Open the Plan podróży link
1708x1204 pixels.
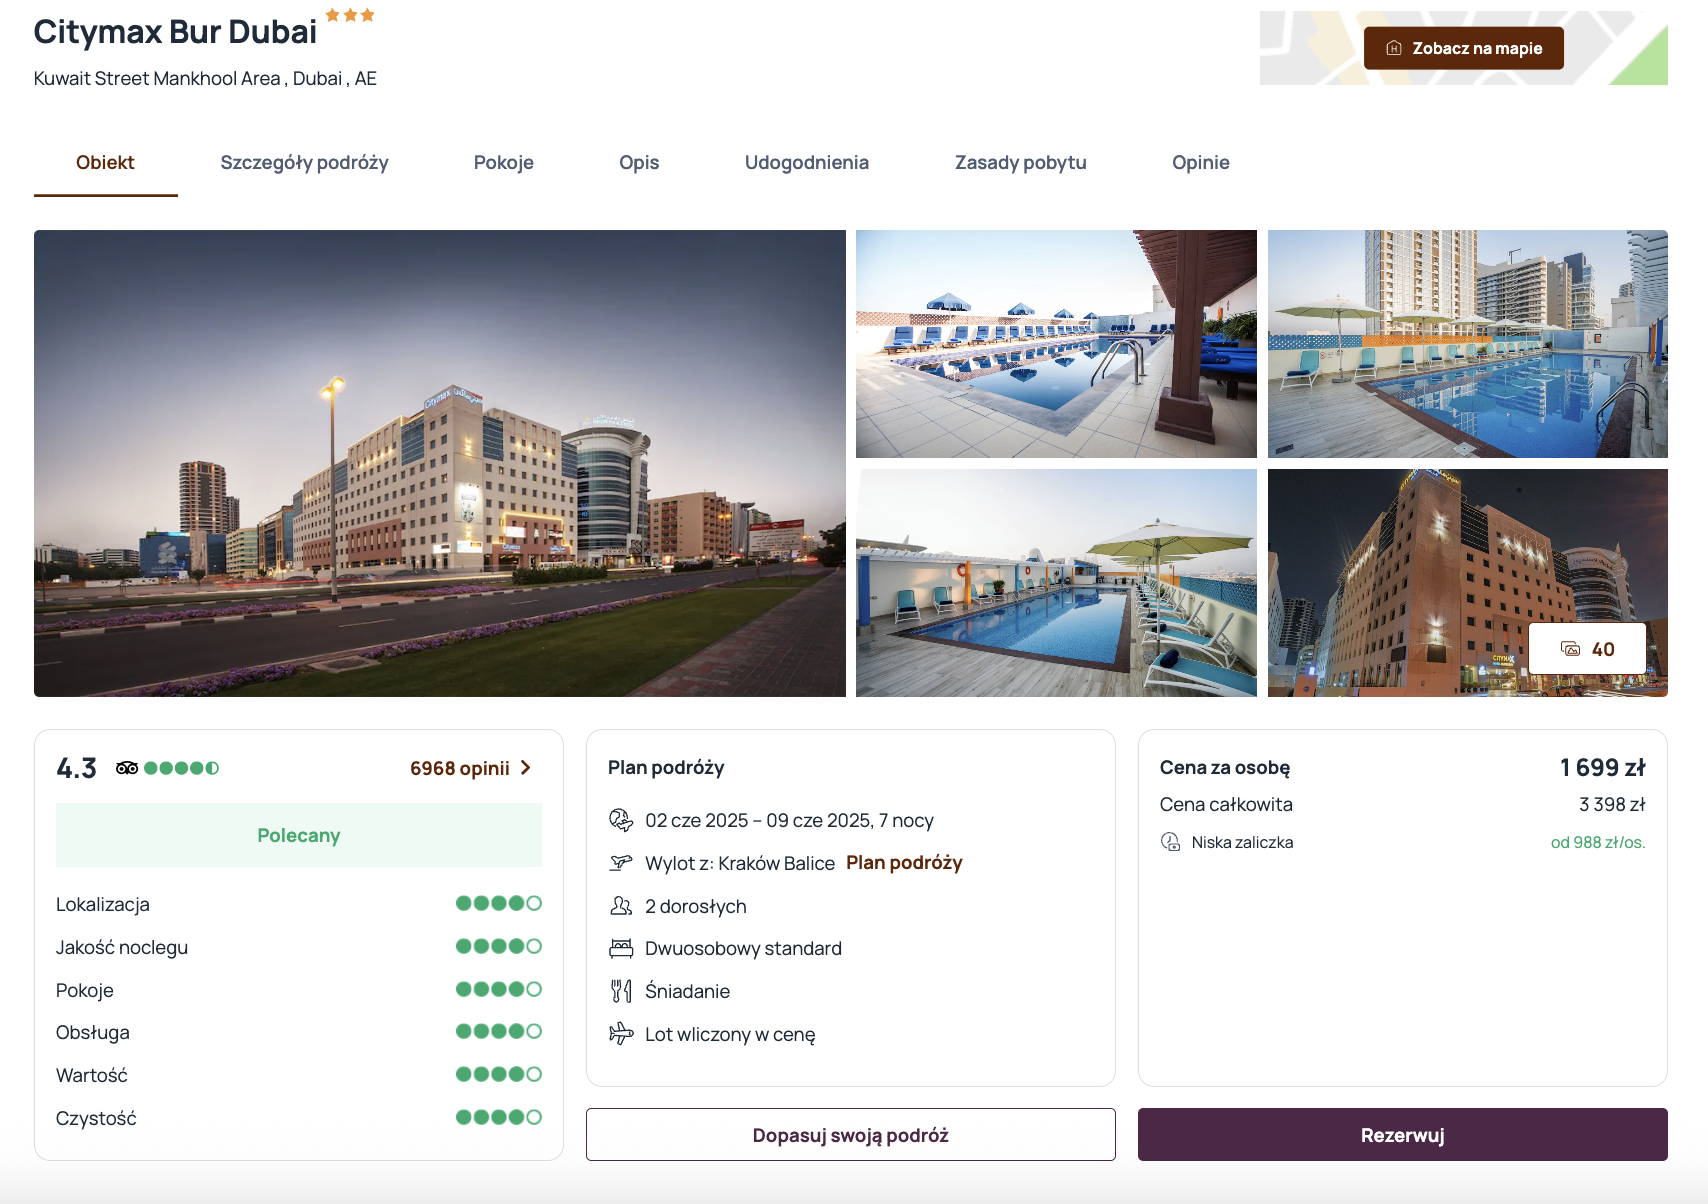[x=904, y=863]
